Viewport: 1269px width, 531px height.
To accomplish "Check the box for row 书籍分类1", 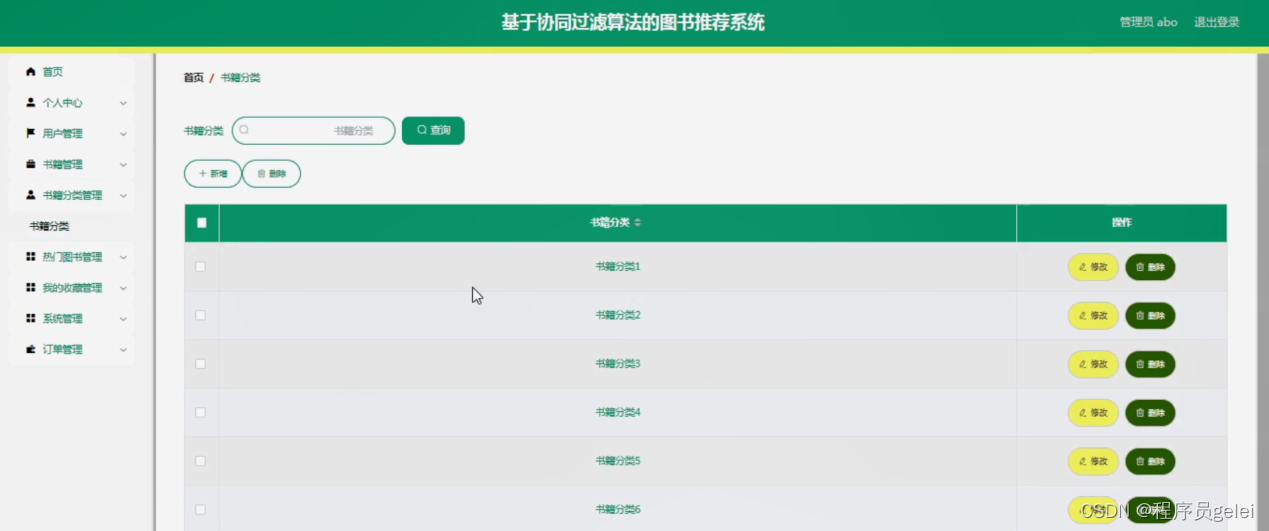I will pos(201,267).
